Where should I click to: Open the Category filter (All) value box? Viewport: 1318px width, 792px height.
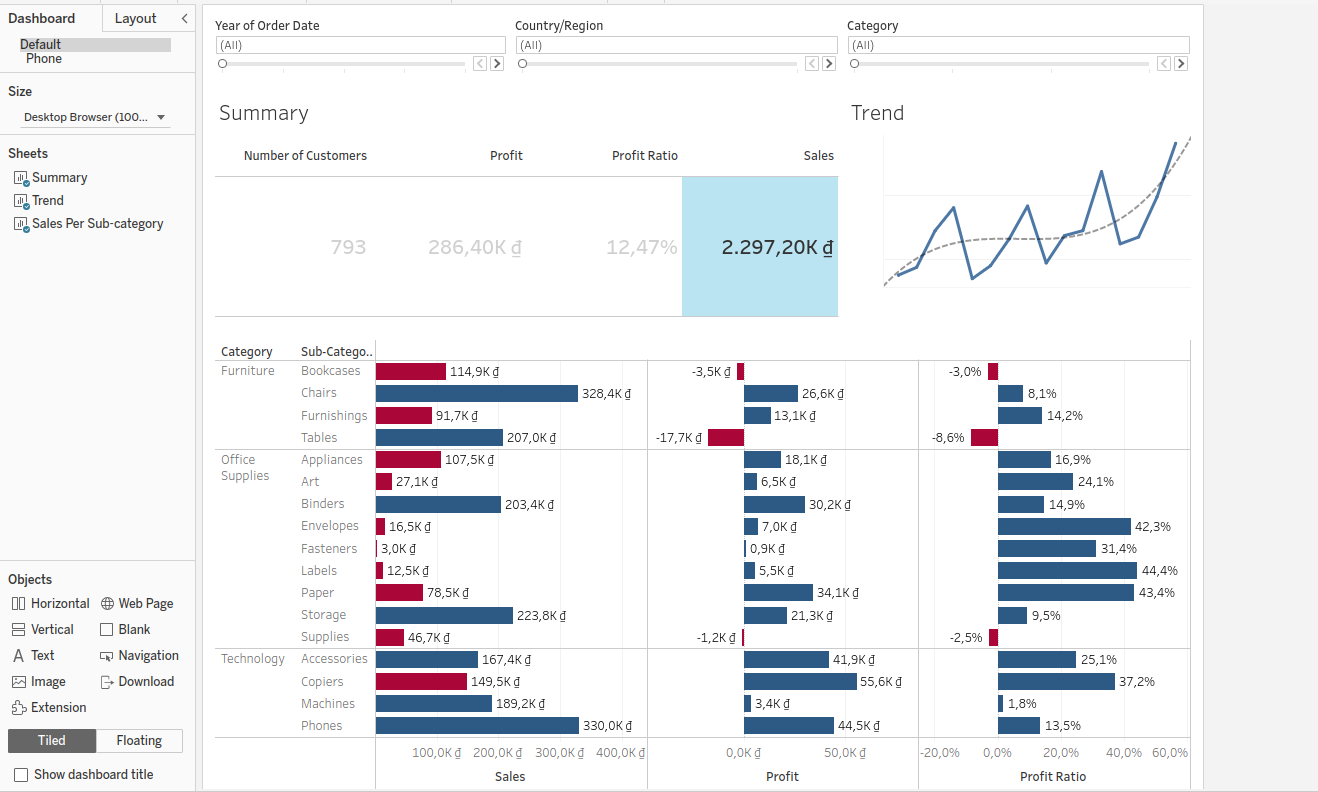pos(1019,45)
